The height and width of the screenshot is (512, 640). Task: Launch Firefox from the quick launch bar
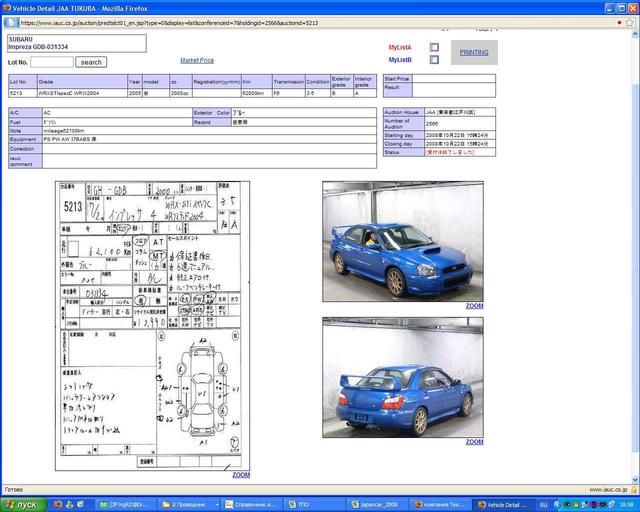tap(58, 505)
